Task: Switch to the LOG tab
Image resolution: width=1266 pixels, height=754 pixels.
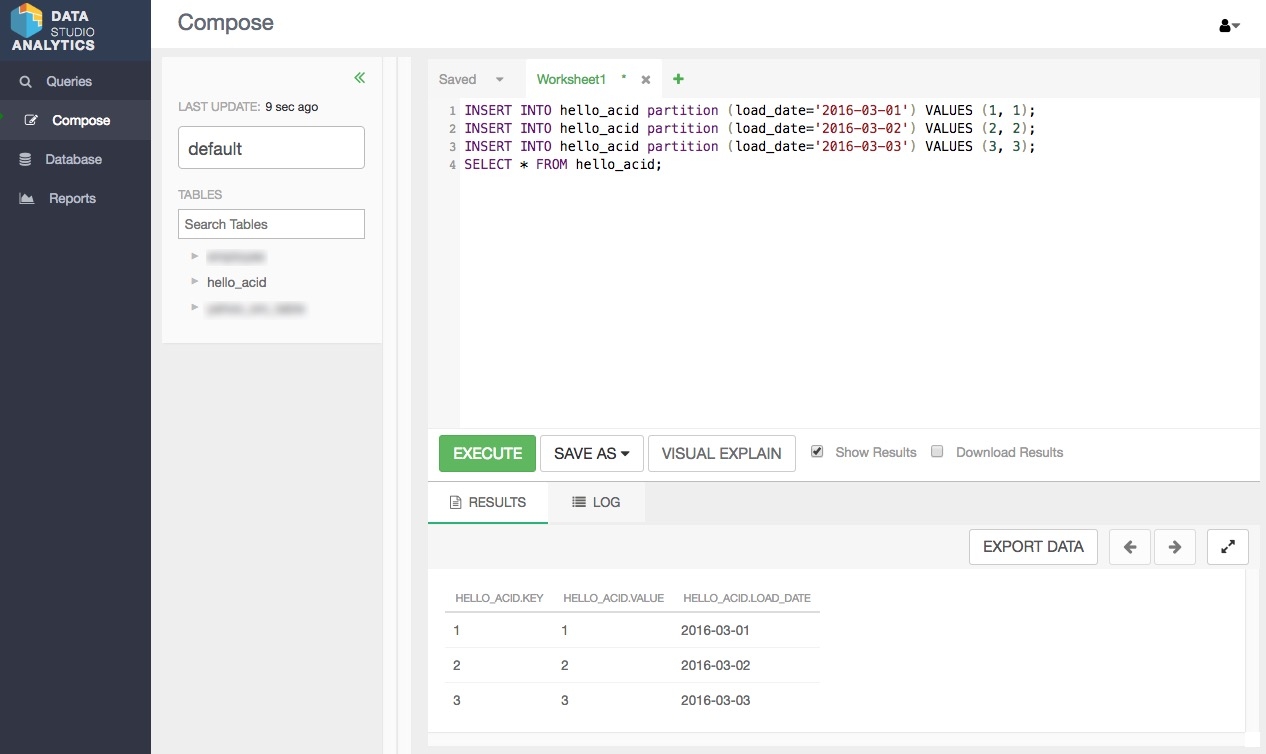Action: click(597, 502)
